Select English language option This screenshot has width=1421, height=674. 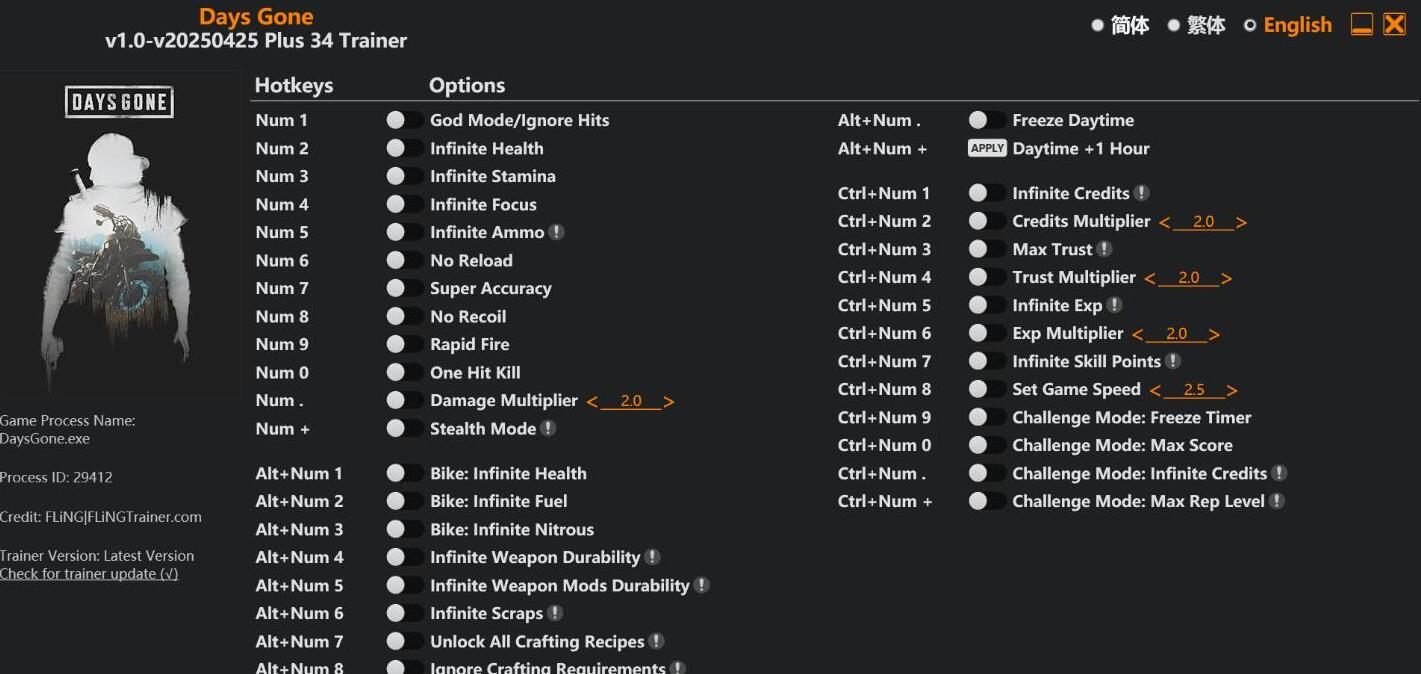1288,25
